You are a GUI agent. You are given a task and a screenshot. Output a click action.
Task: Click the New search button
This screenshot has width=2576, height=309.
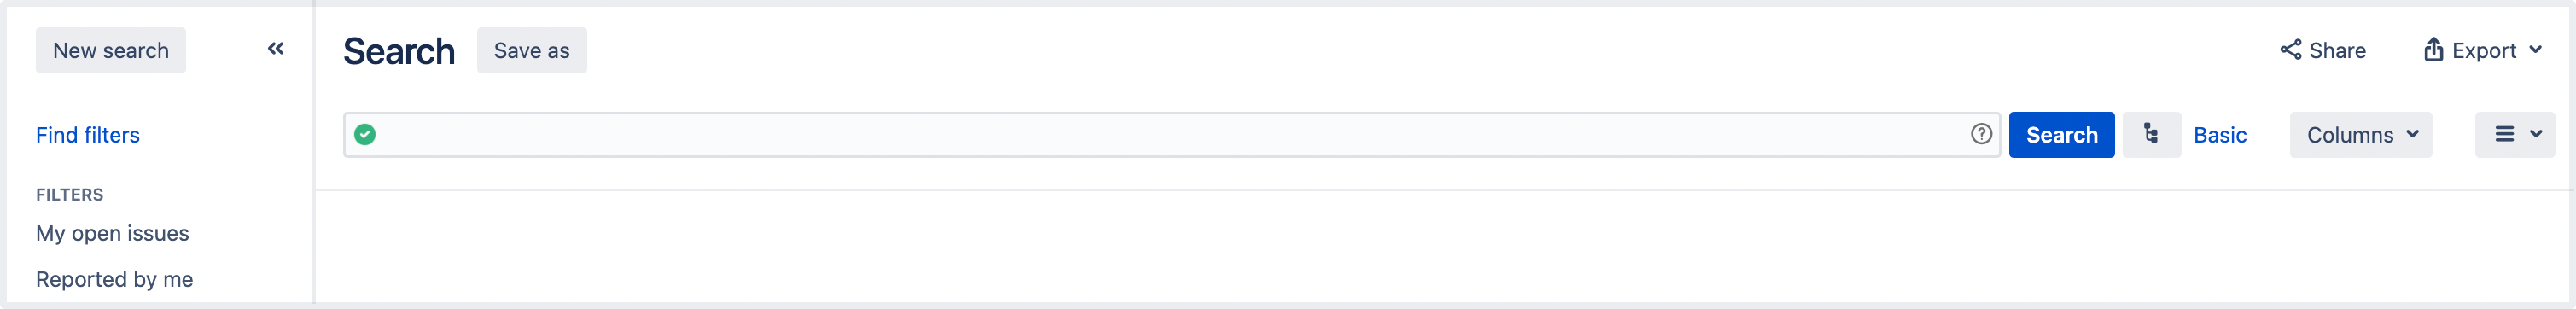111,50
